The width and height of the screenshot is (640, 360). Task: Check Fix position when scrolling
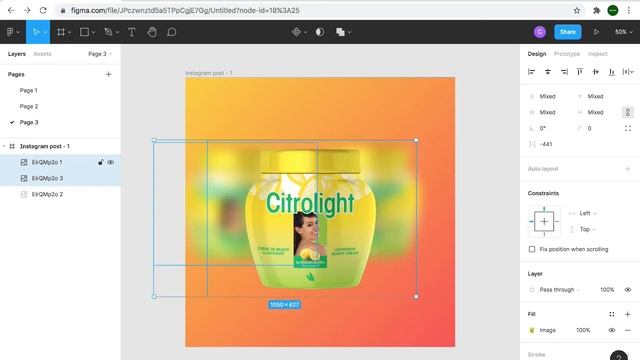(x=532, y=249)
